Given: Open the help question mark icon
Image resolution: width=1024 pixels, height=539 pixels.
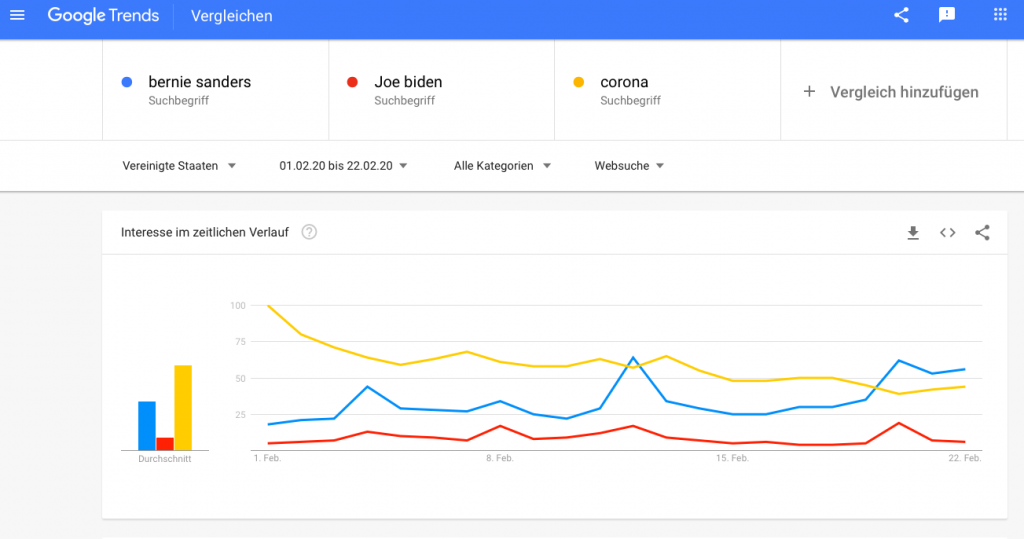Looking at the screenshot, I should (309, 232).
